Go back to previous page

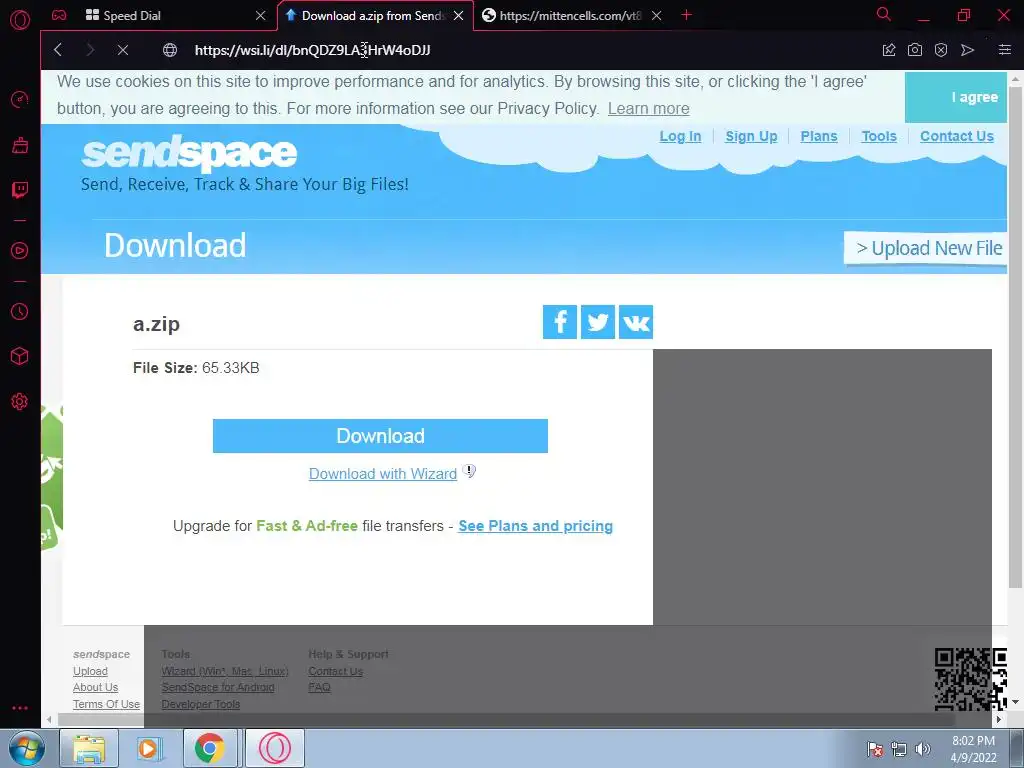pyautogui.click(x=58, y=50)
